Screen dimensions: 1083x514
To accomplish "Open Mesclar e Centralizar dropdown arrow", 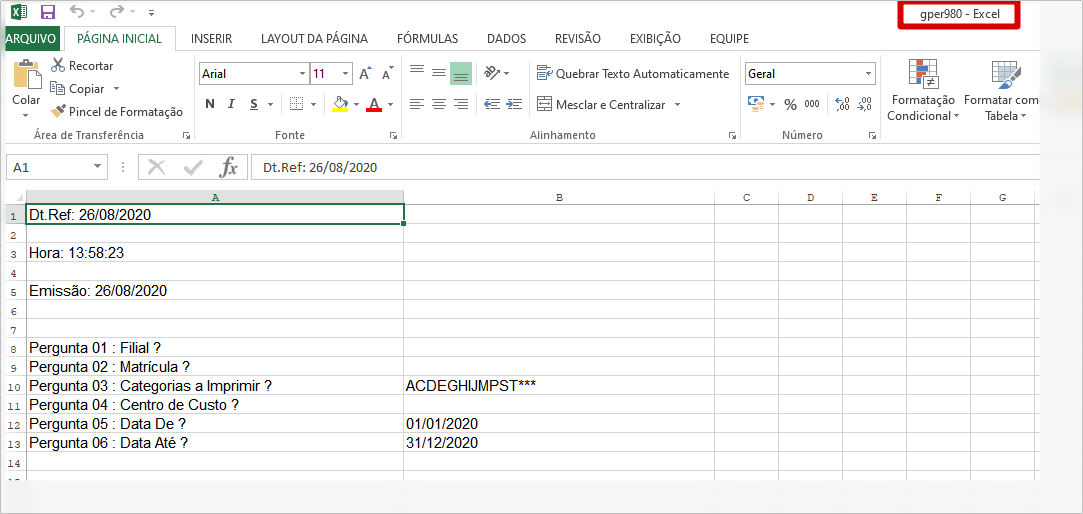I will [x=678, y=105].
